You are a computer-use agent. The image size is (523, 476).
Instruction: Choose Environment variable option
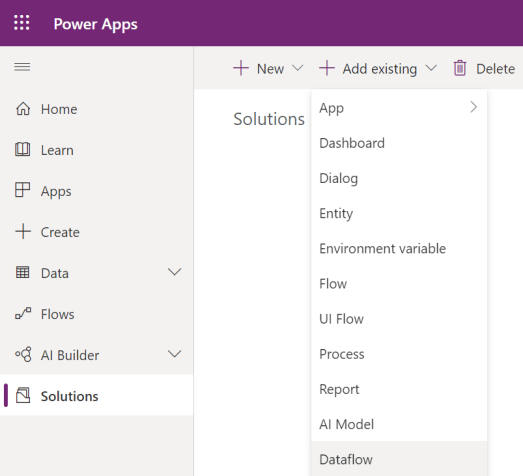coord(399,249)
